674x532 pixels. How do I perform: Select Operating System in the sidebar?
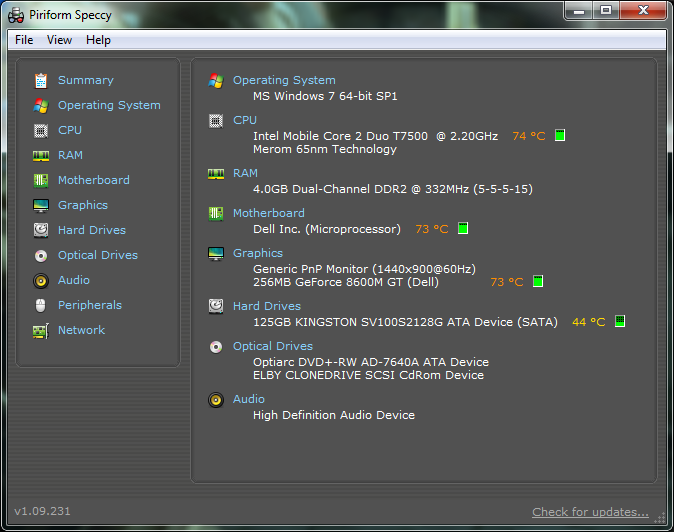click(x=109, y=105)
